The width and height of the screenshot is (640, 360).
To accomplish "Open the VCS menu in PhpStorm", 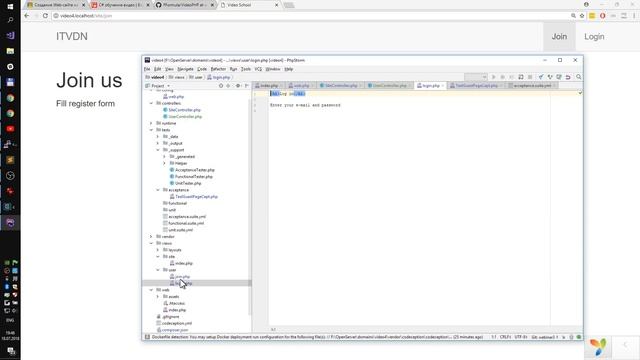I will point(258,69).
